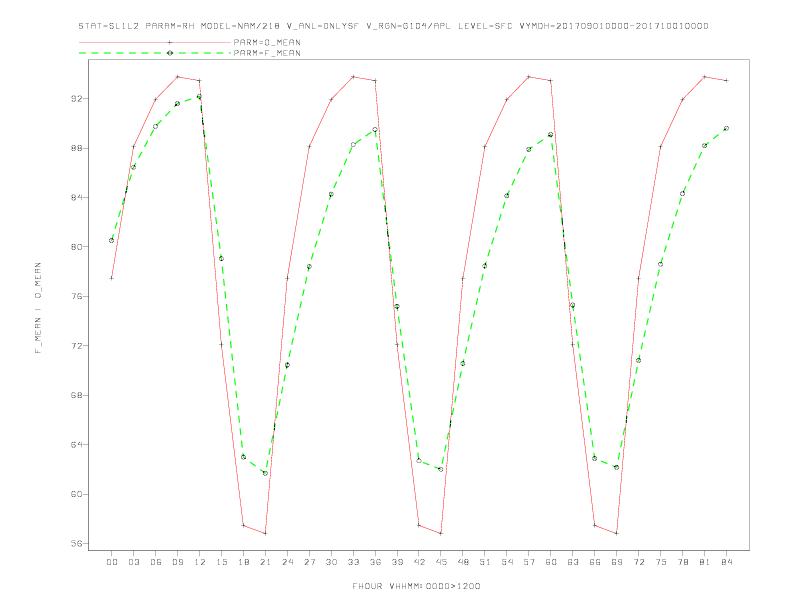
Task: Click x-axis tick label 03
Action: [133, 562]
